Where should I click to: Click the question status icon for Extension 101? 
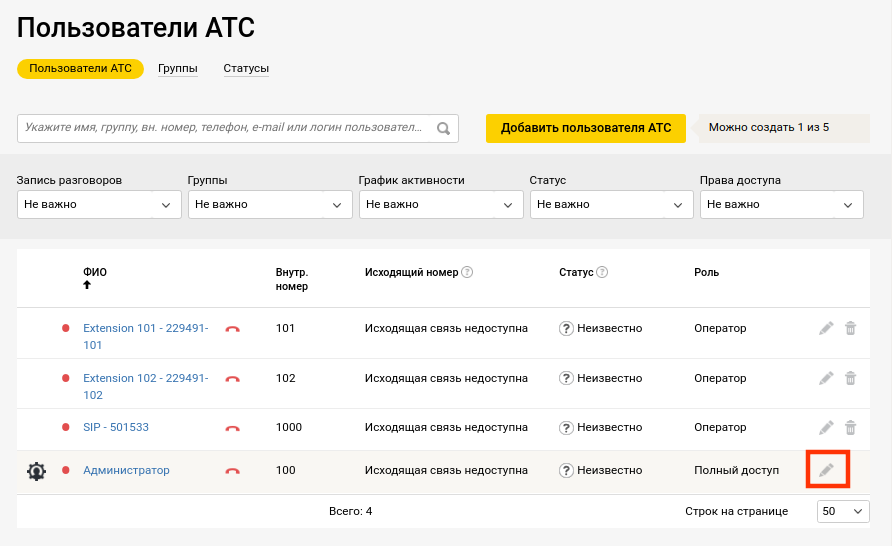(x=566, y=328)
